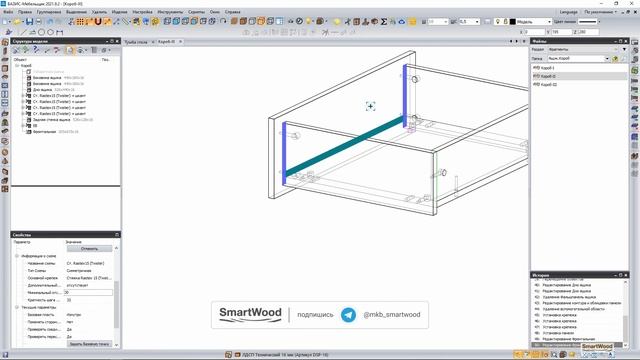Toggle the layer lock icon

tap(505, 22)
